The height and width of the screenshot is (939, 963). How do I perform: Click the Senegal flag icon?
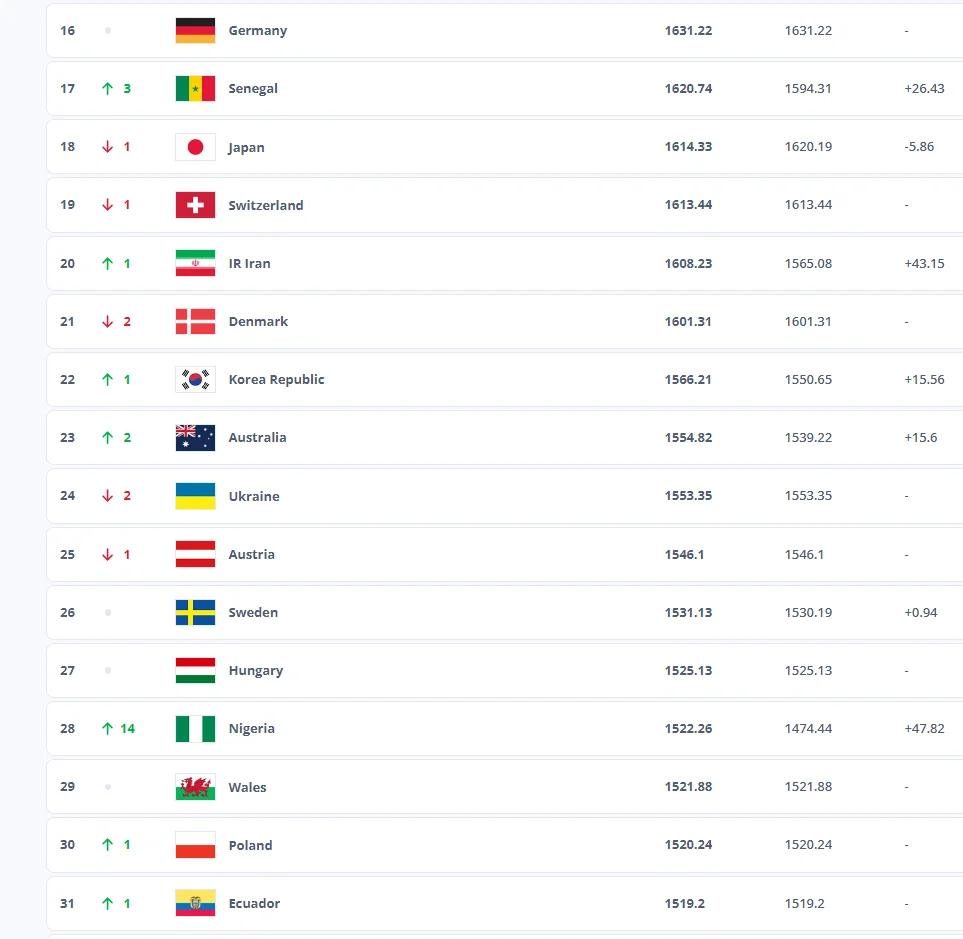(195, 89)
